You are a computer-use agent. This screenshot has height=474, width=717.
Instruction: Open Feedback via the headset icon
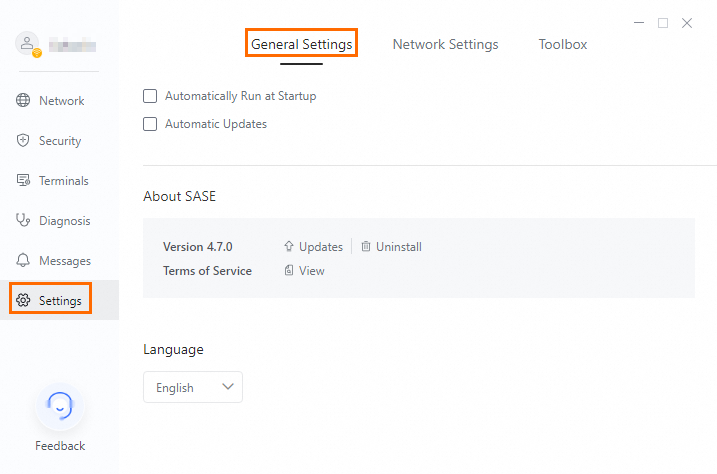click(x=60, y=407)
